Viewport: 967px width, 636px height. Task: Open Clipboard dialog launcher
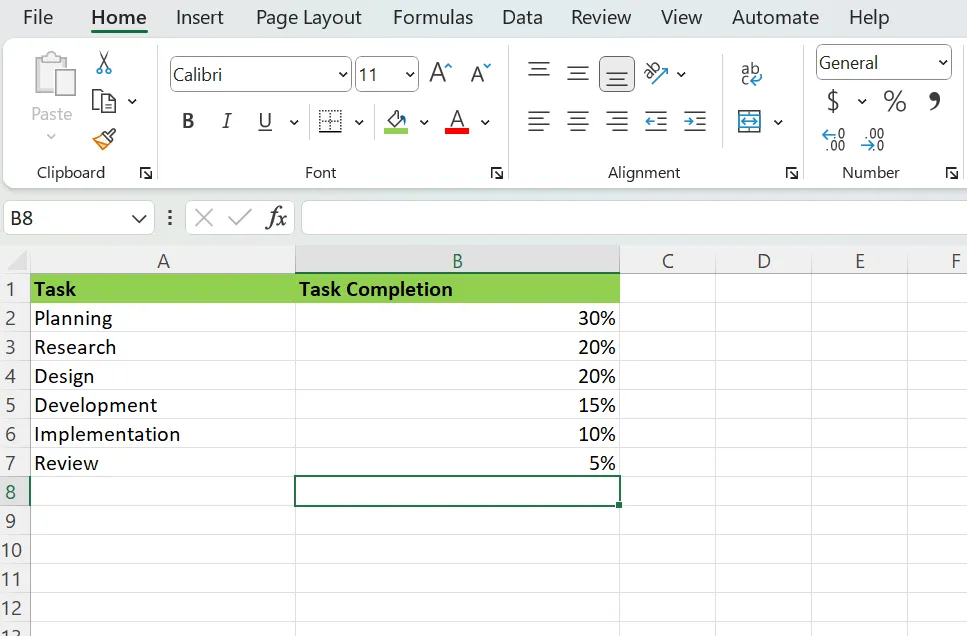point(146,173)
